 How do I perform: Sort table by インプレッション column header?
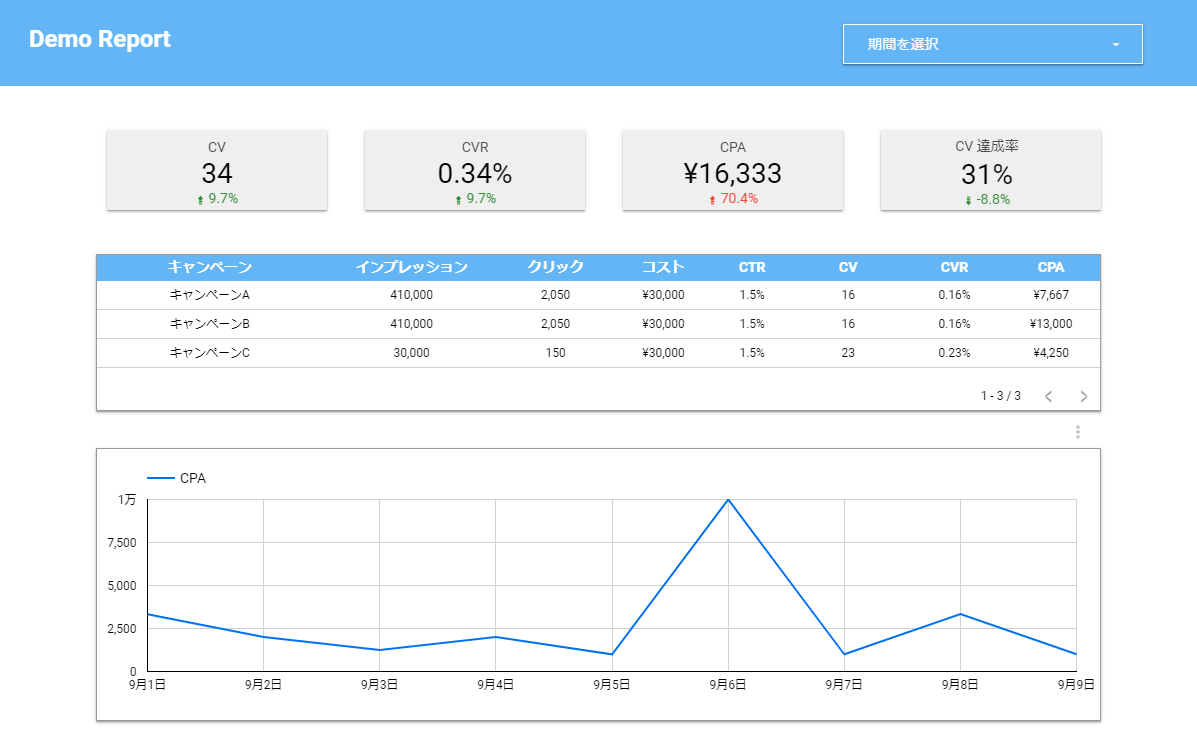(x=411, y=267)
